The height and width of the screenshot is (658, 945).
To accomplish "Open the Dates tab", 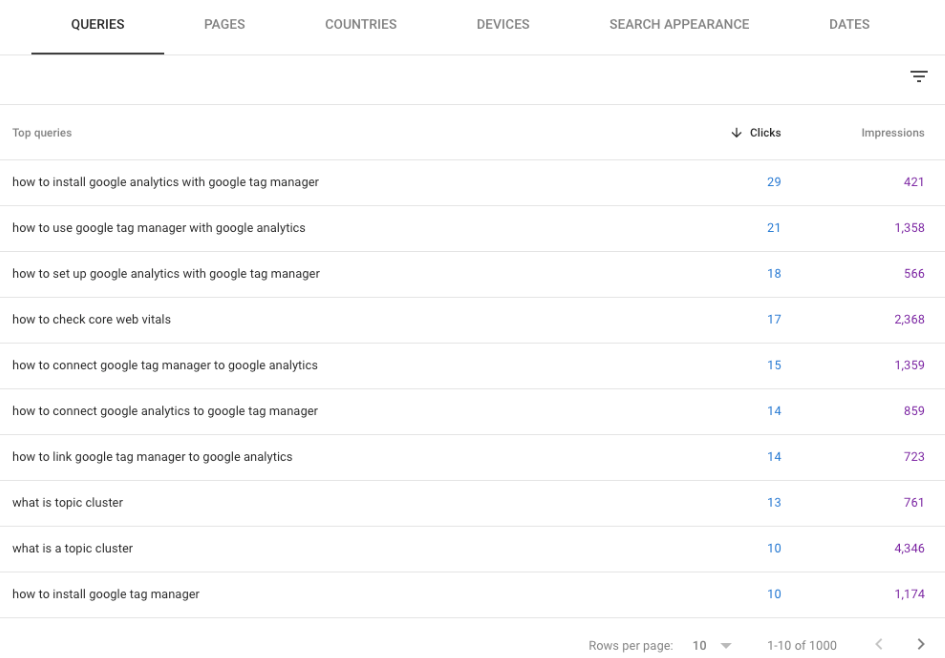I will click(x=849, y=25).
